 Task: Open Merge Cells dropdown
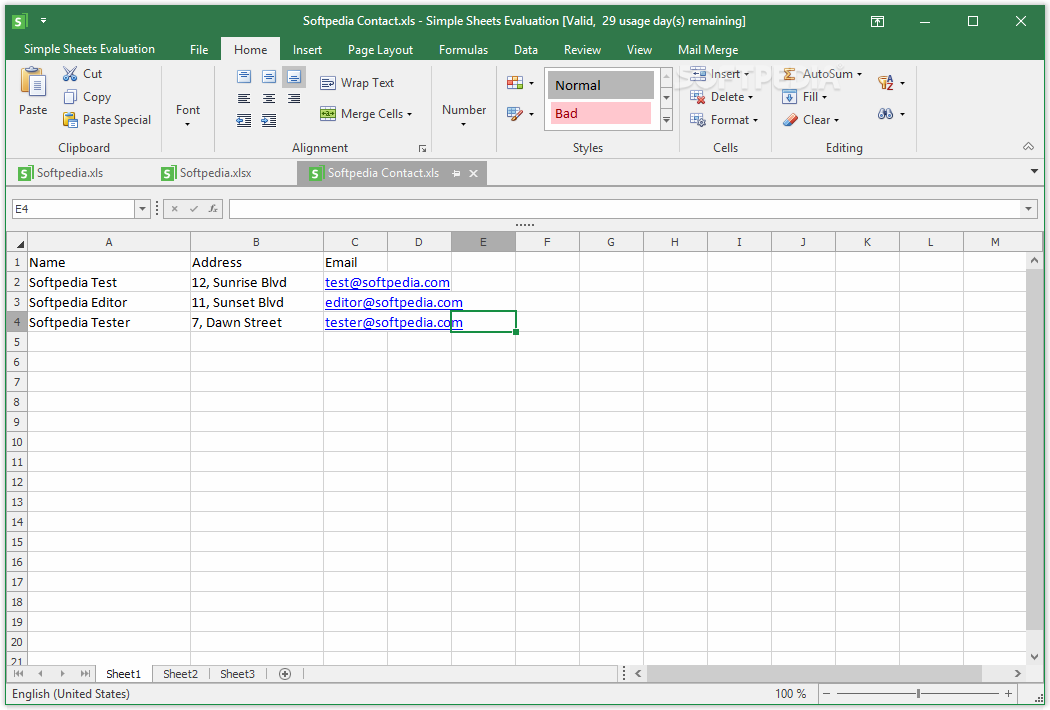coord(366,114)
